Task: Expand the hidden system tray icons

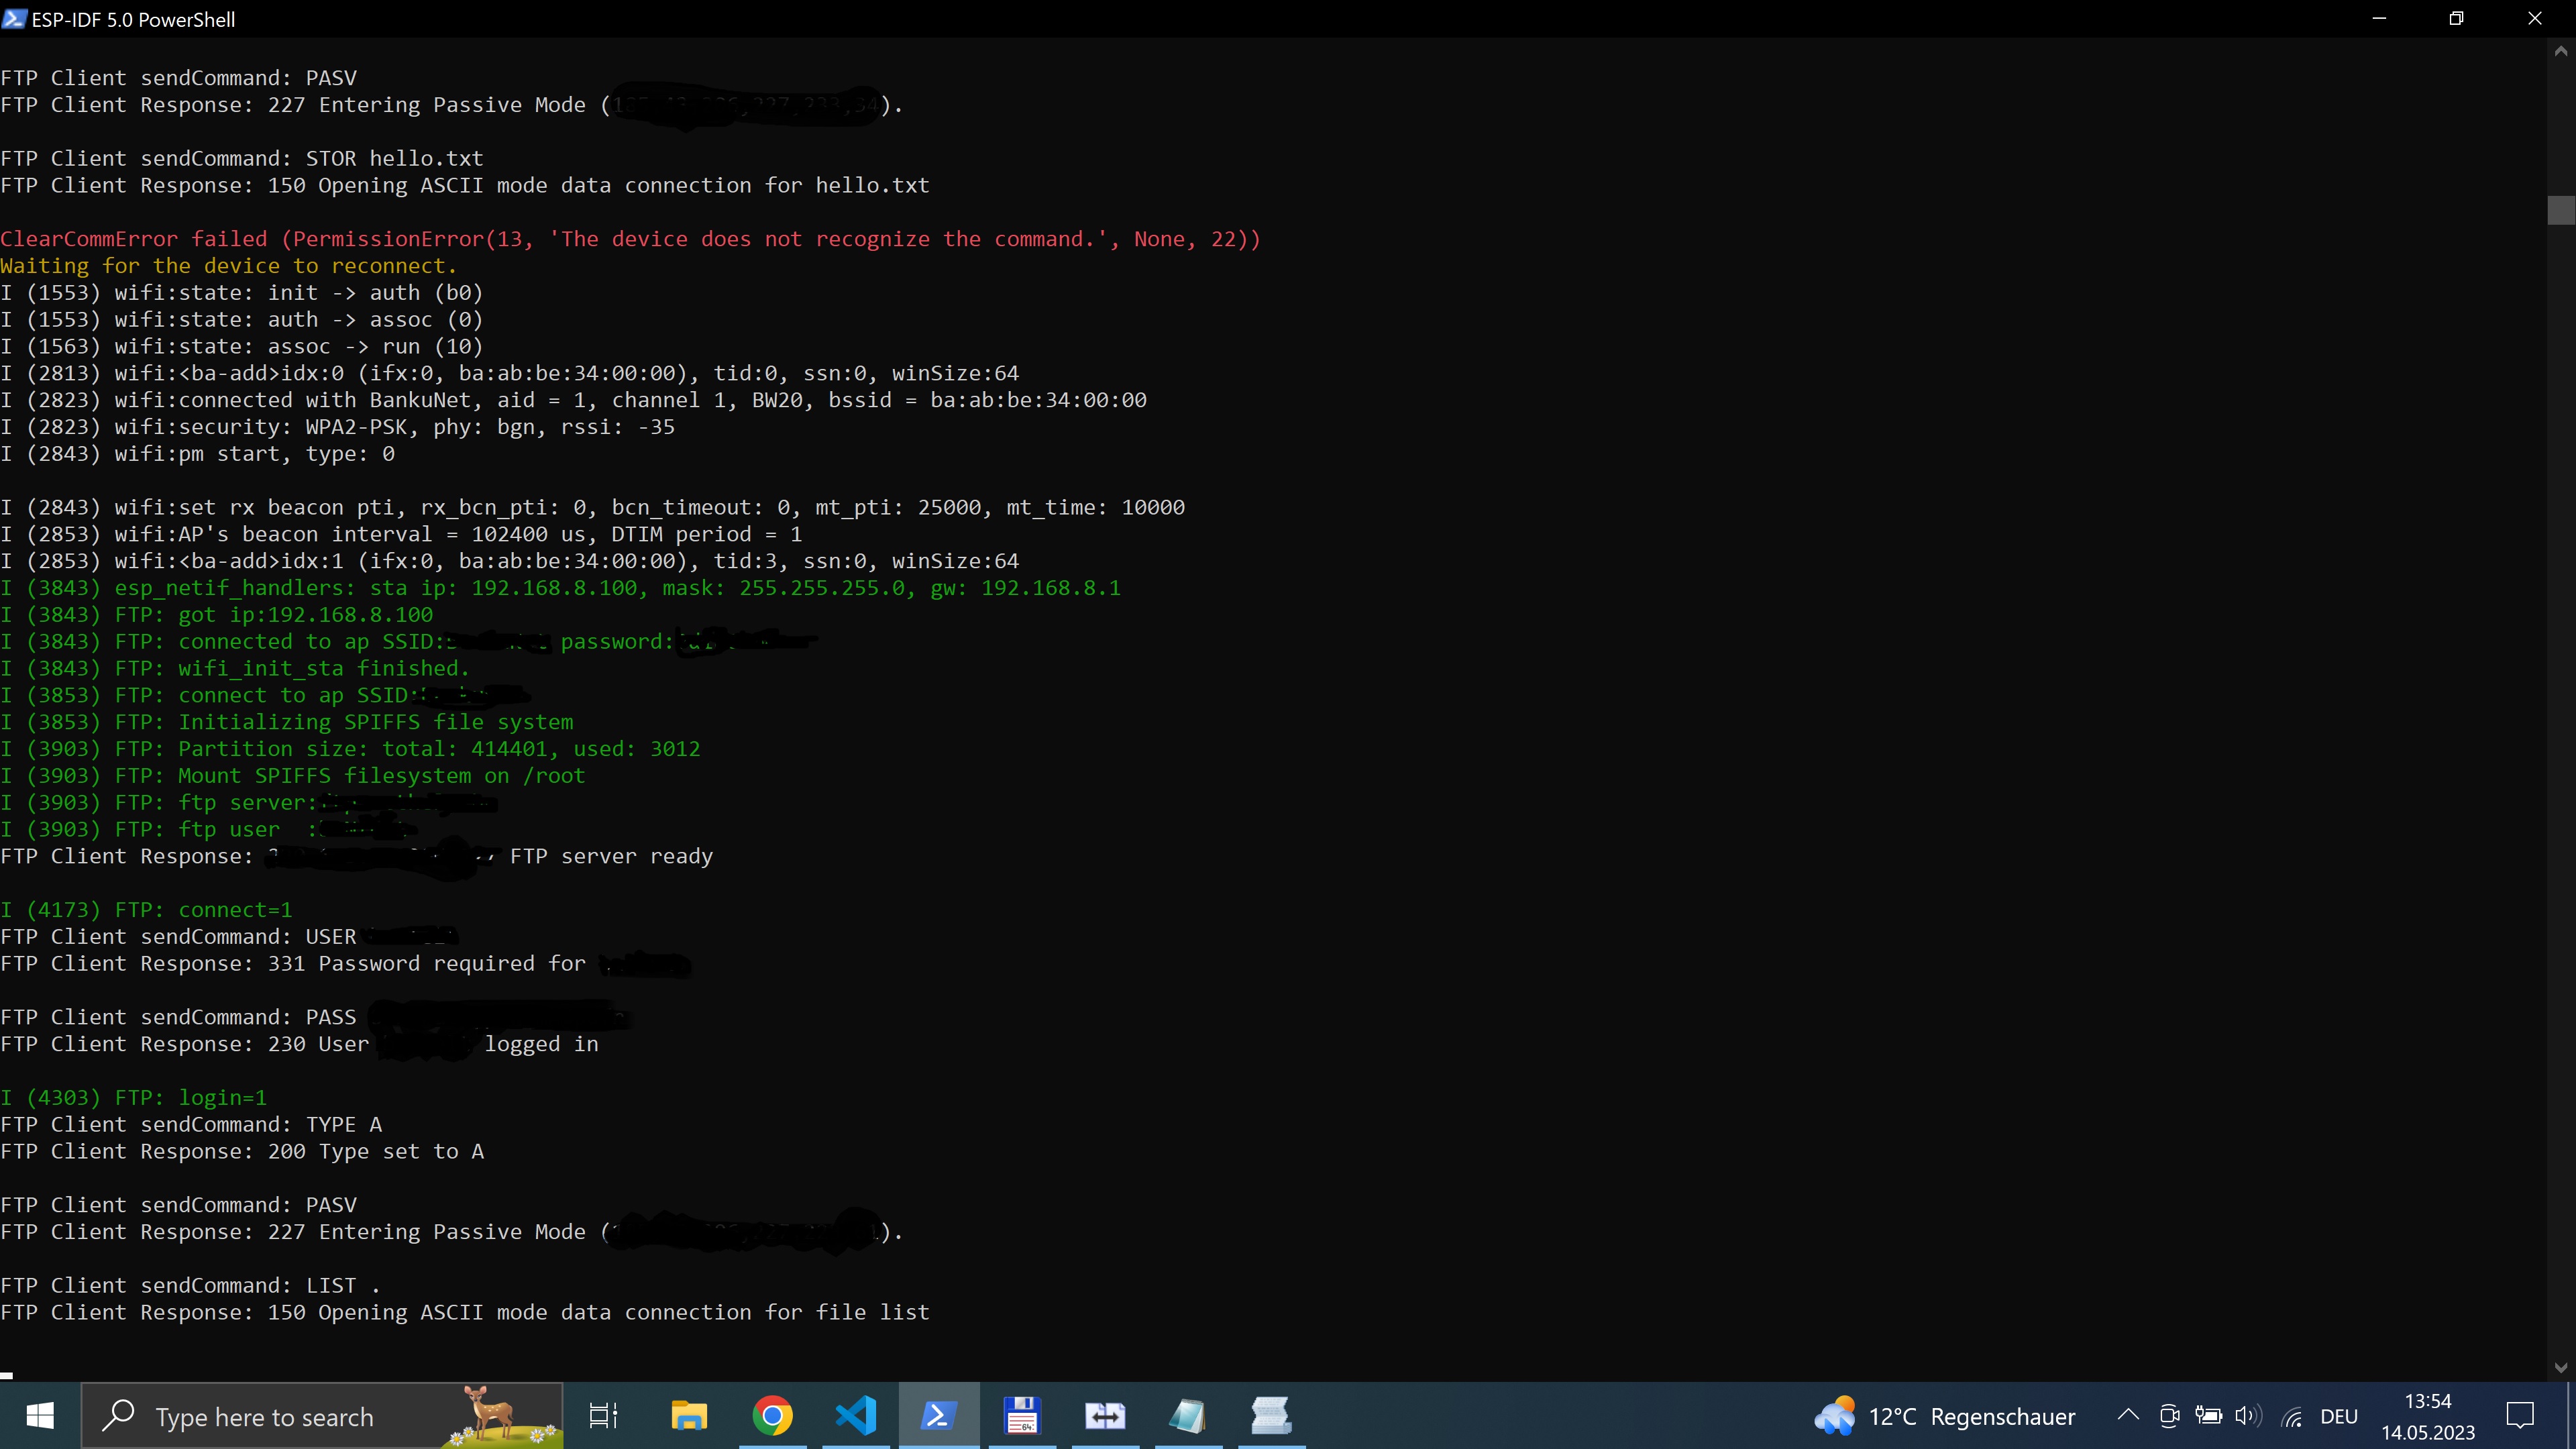Action: click(2128, 1416)
